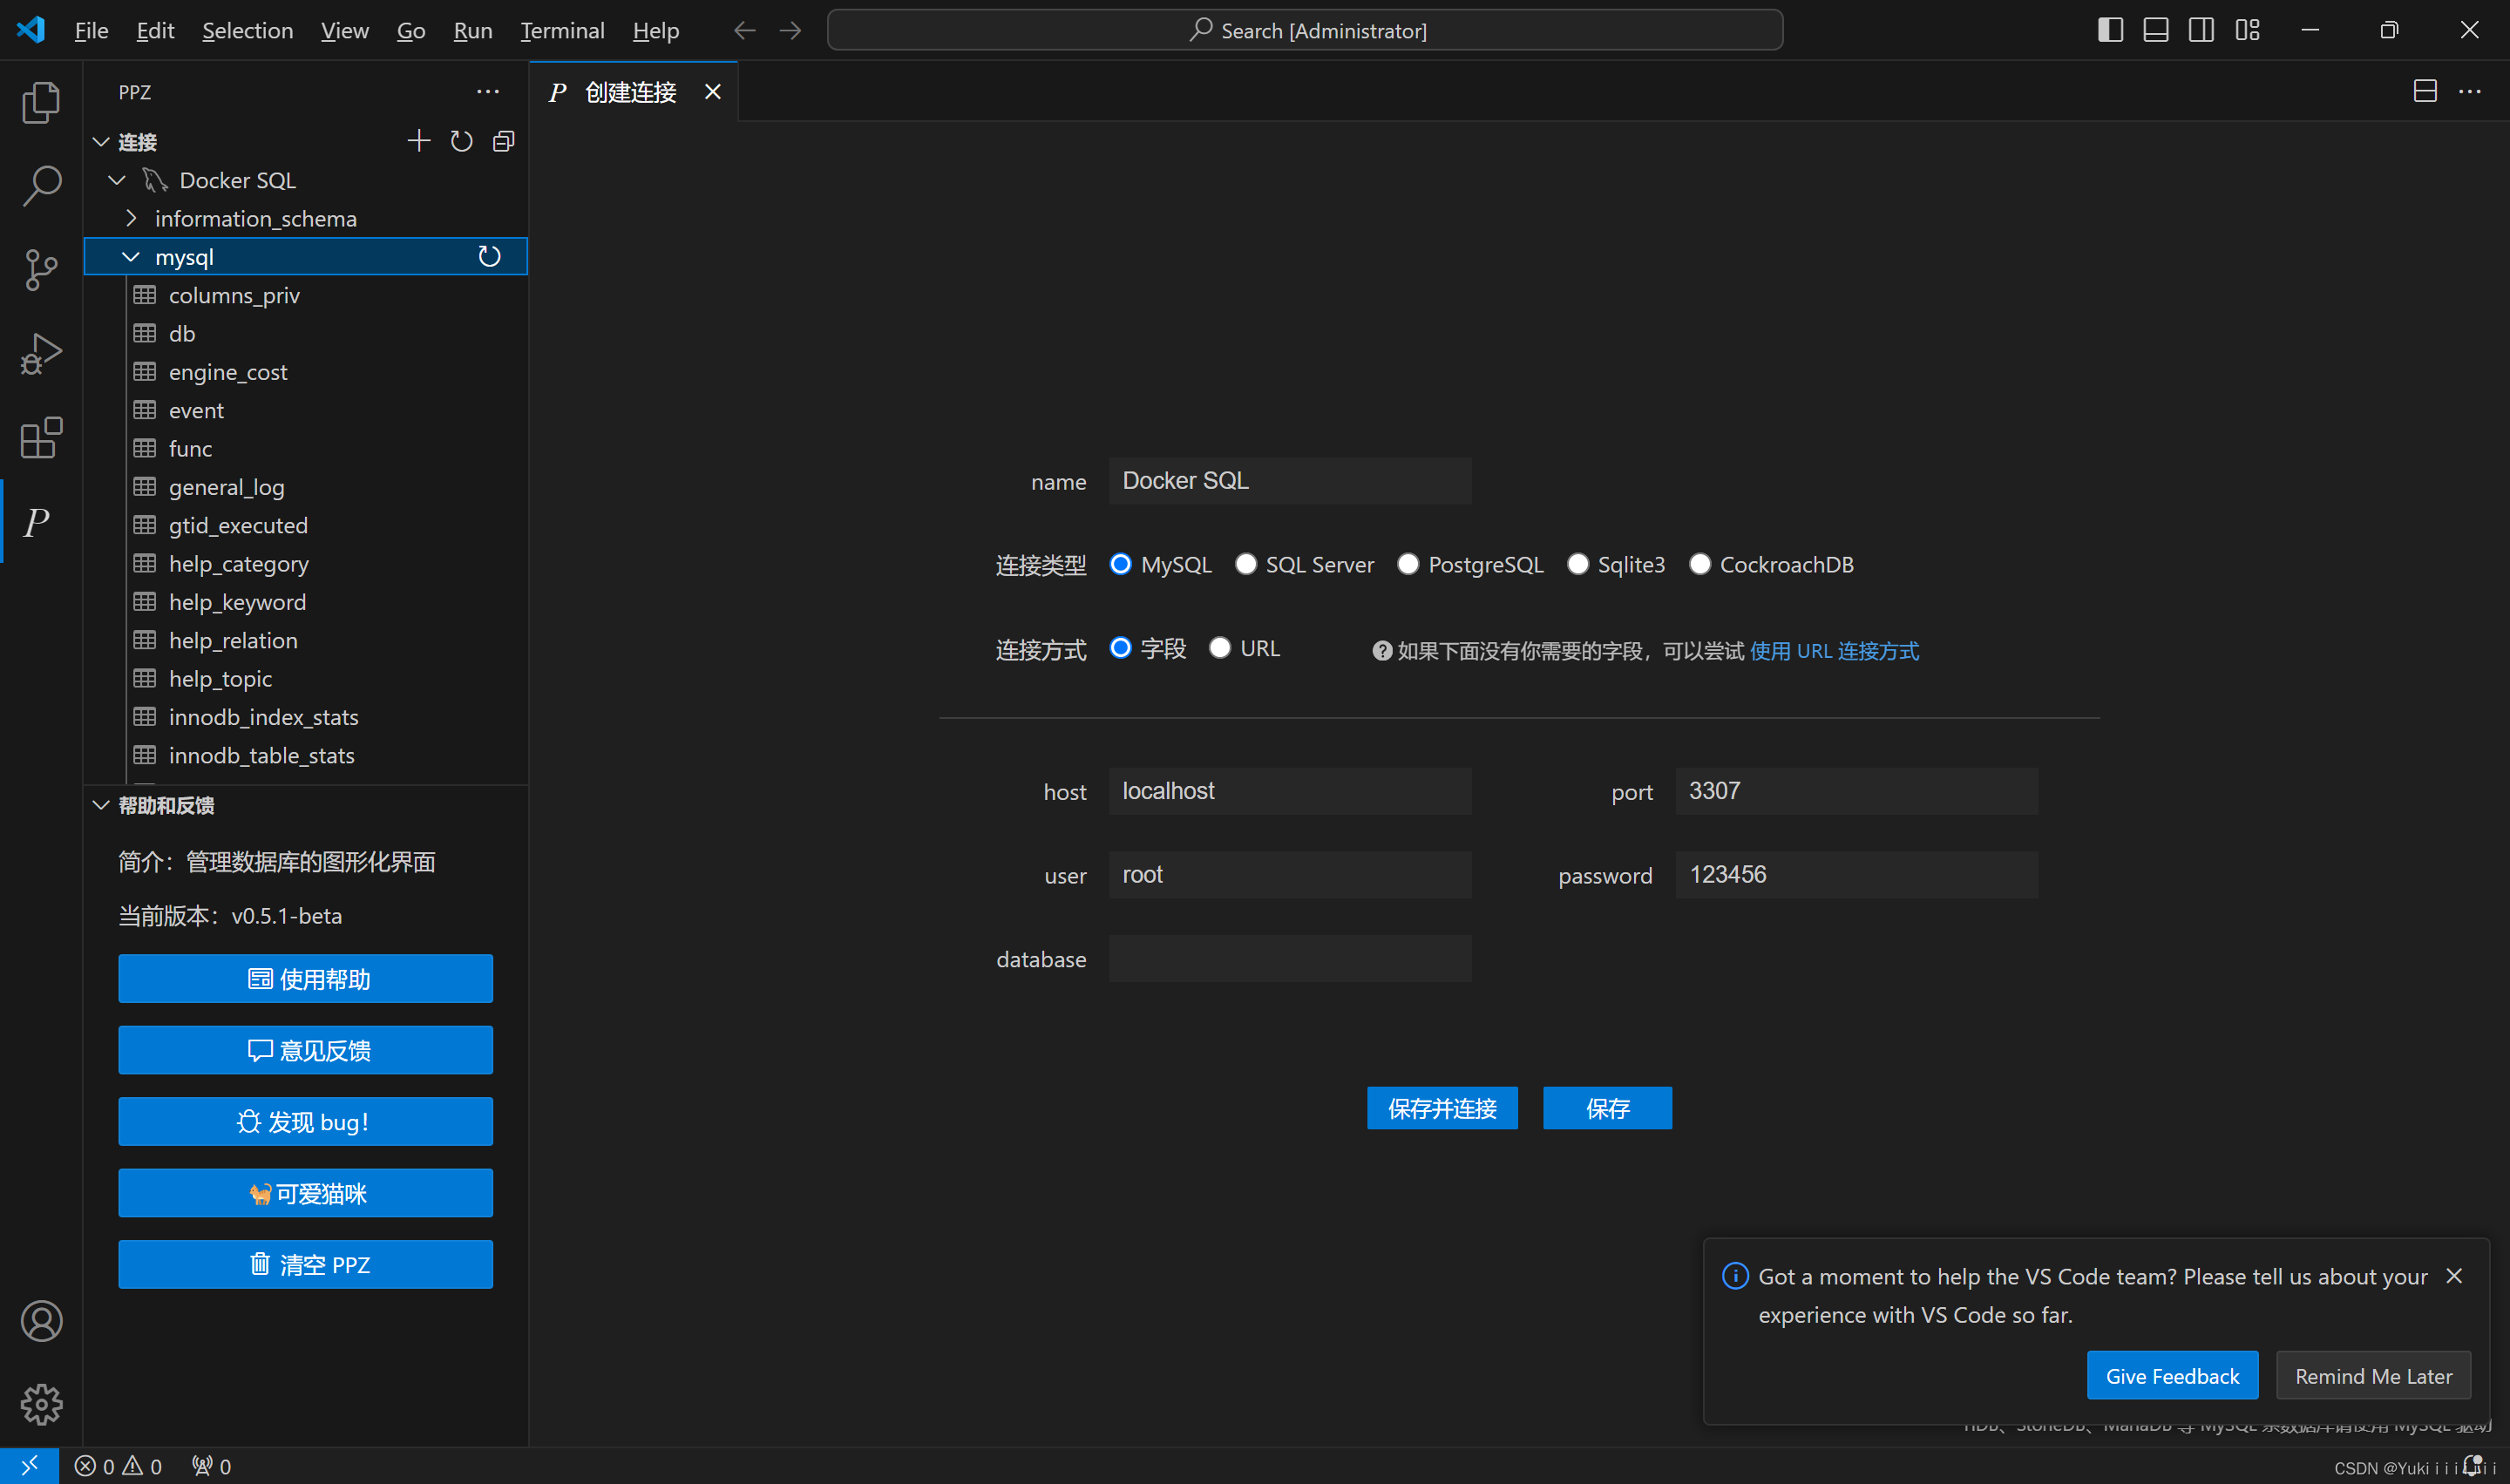This screenshot has width=2510, height=1484.
Task: Collapse the Docker SQL connection
Action: (117, 180)
